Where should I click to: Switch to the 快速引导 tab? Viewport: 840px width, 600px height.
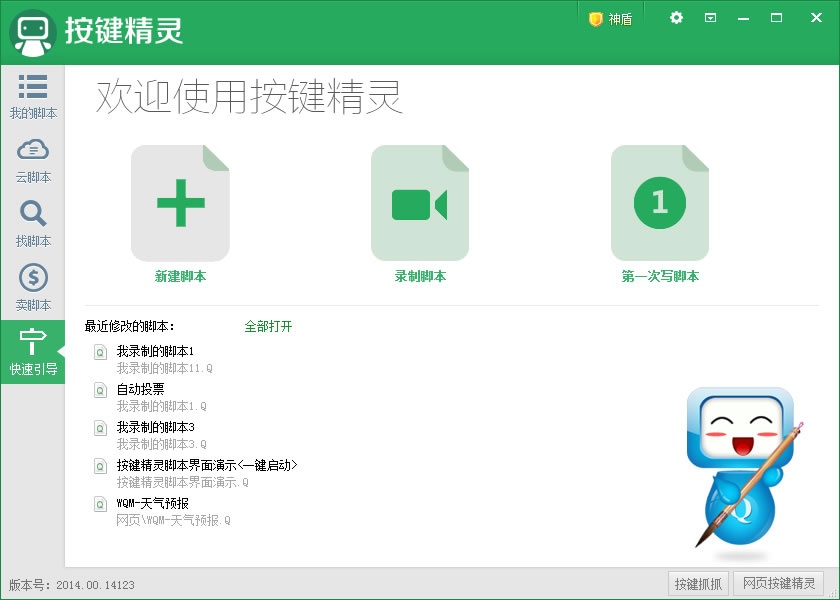[x=33, y=353]
